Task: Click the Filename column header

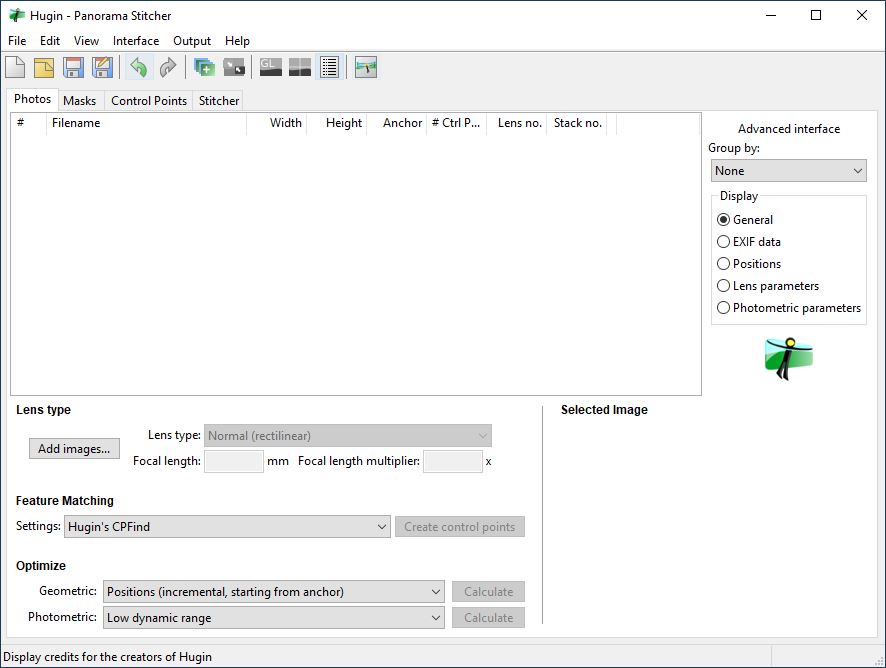Action: tap(147, 123)
